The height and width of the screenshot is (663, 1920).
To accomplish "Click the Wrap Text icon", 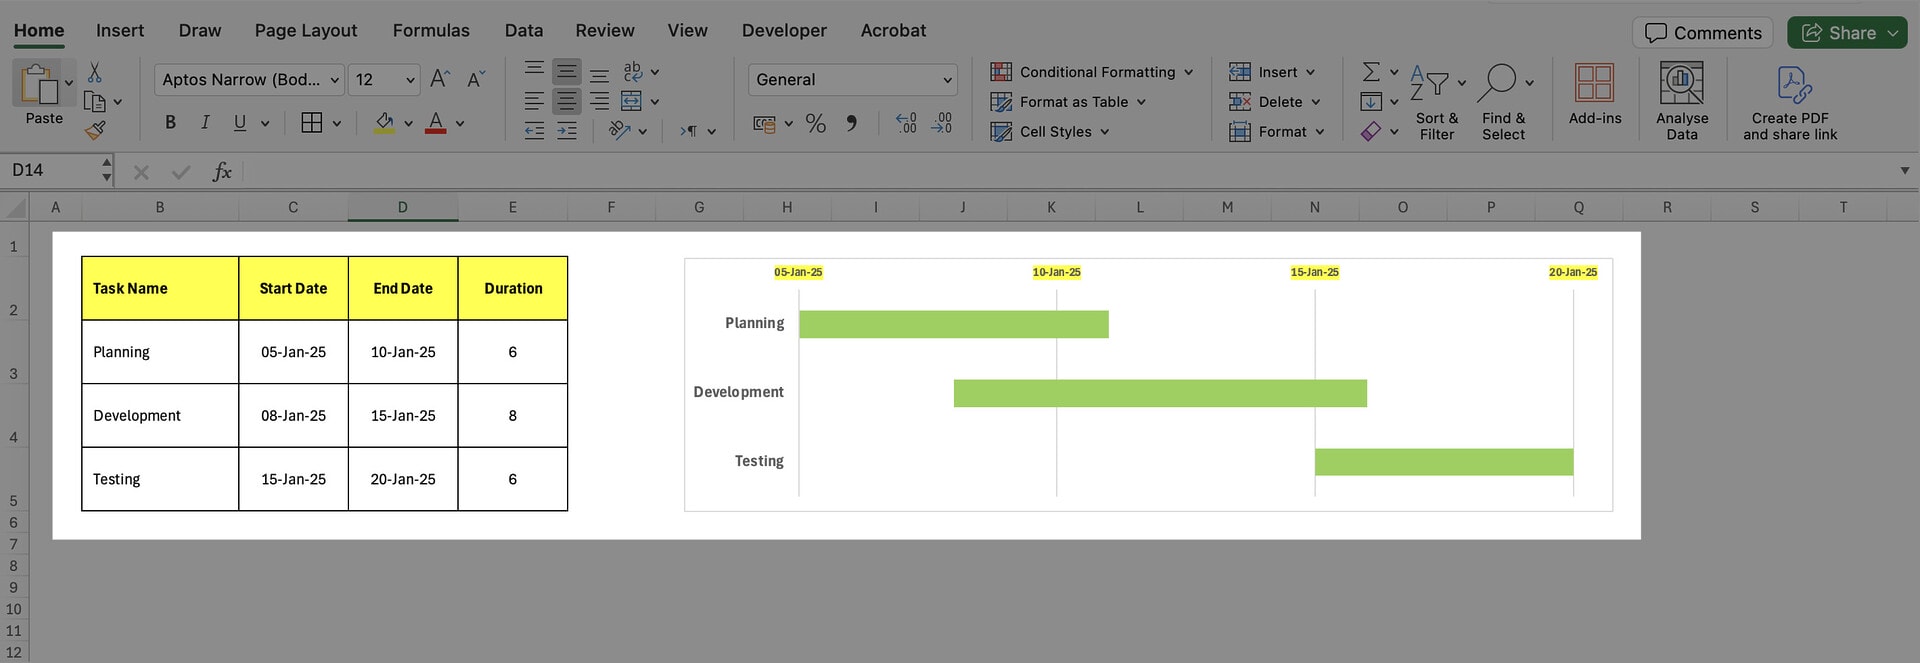I will click(632, 72).
